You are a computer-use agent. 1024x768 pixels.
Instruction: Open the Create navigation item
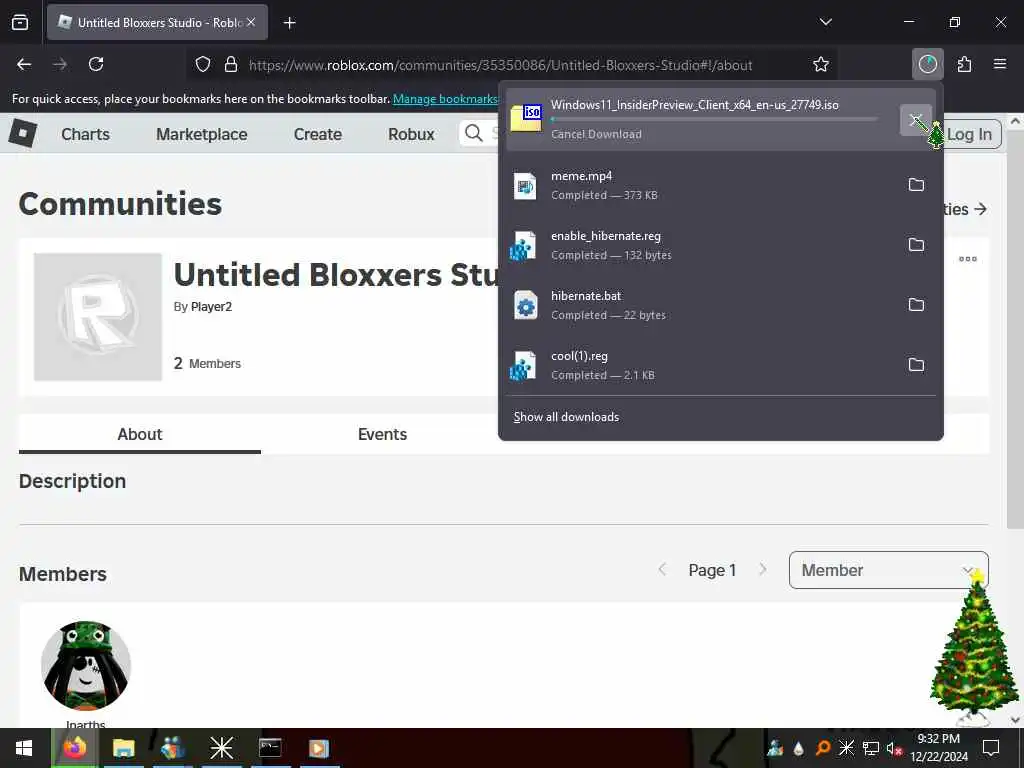(x=318, y=134)
